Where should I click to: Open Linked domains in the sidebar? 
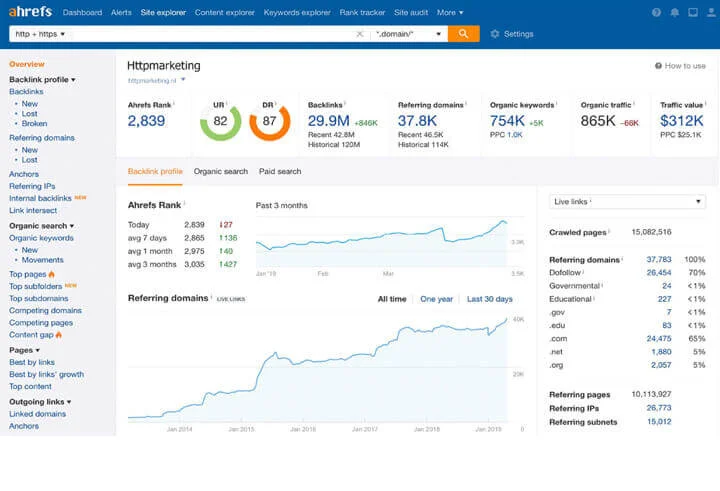tap(38, 414)
